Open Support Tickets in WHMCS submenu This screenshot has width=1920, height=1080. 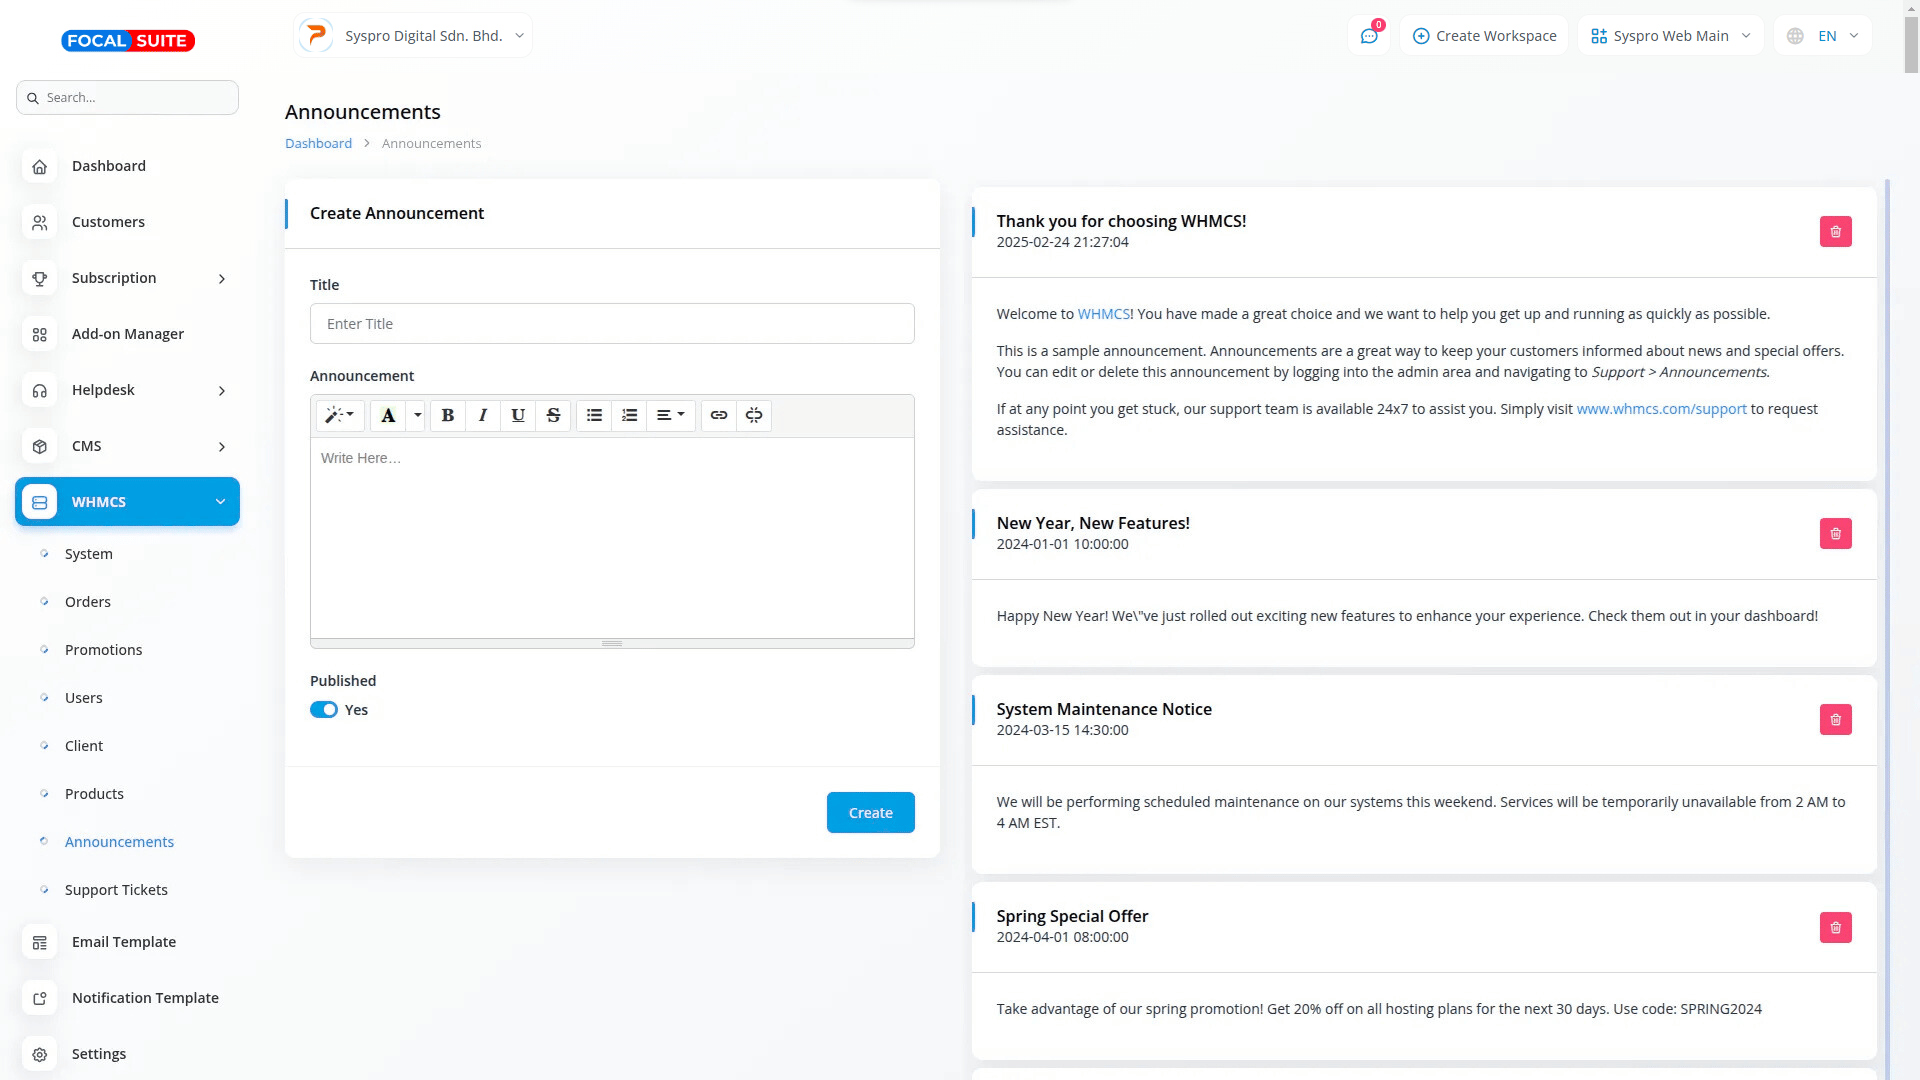tap(116, 890)
